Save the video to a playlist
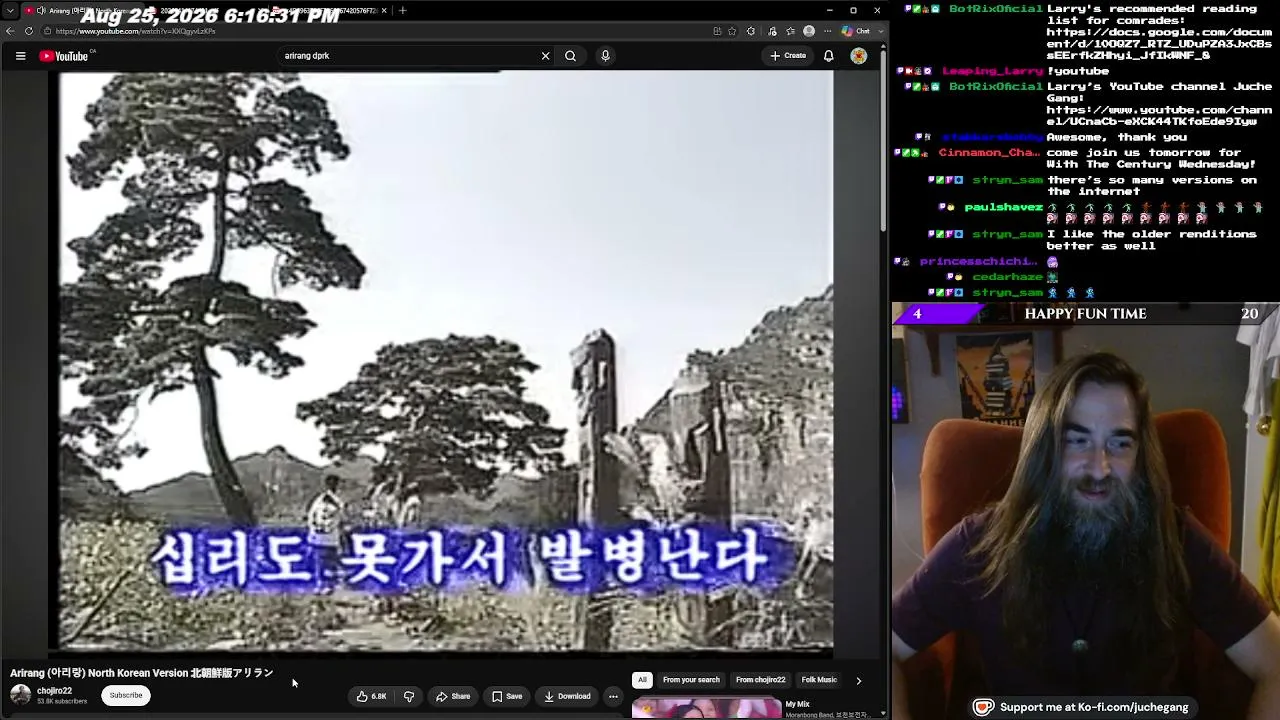This screenshot has width=1280, height=720. point(506,696)
